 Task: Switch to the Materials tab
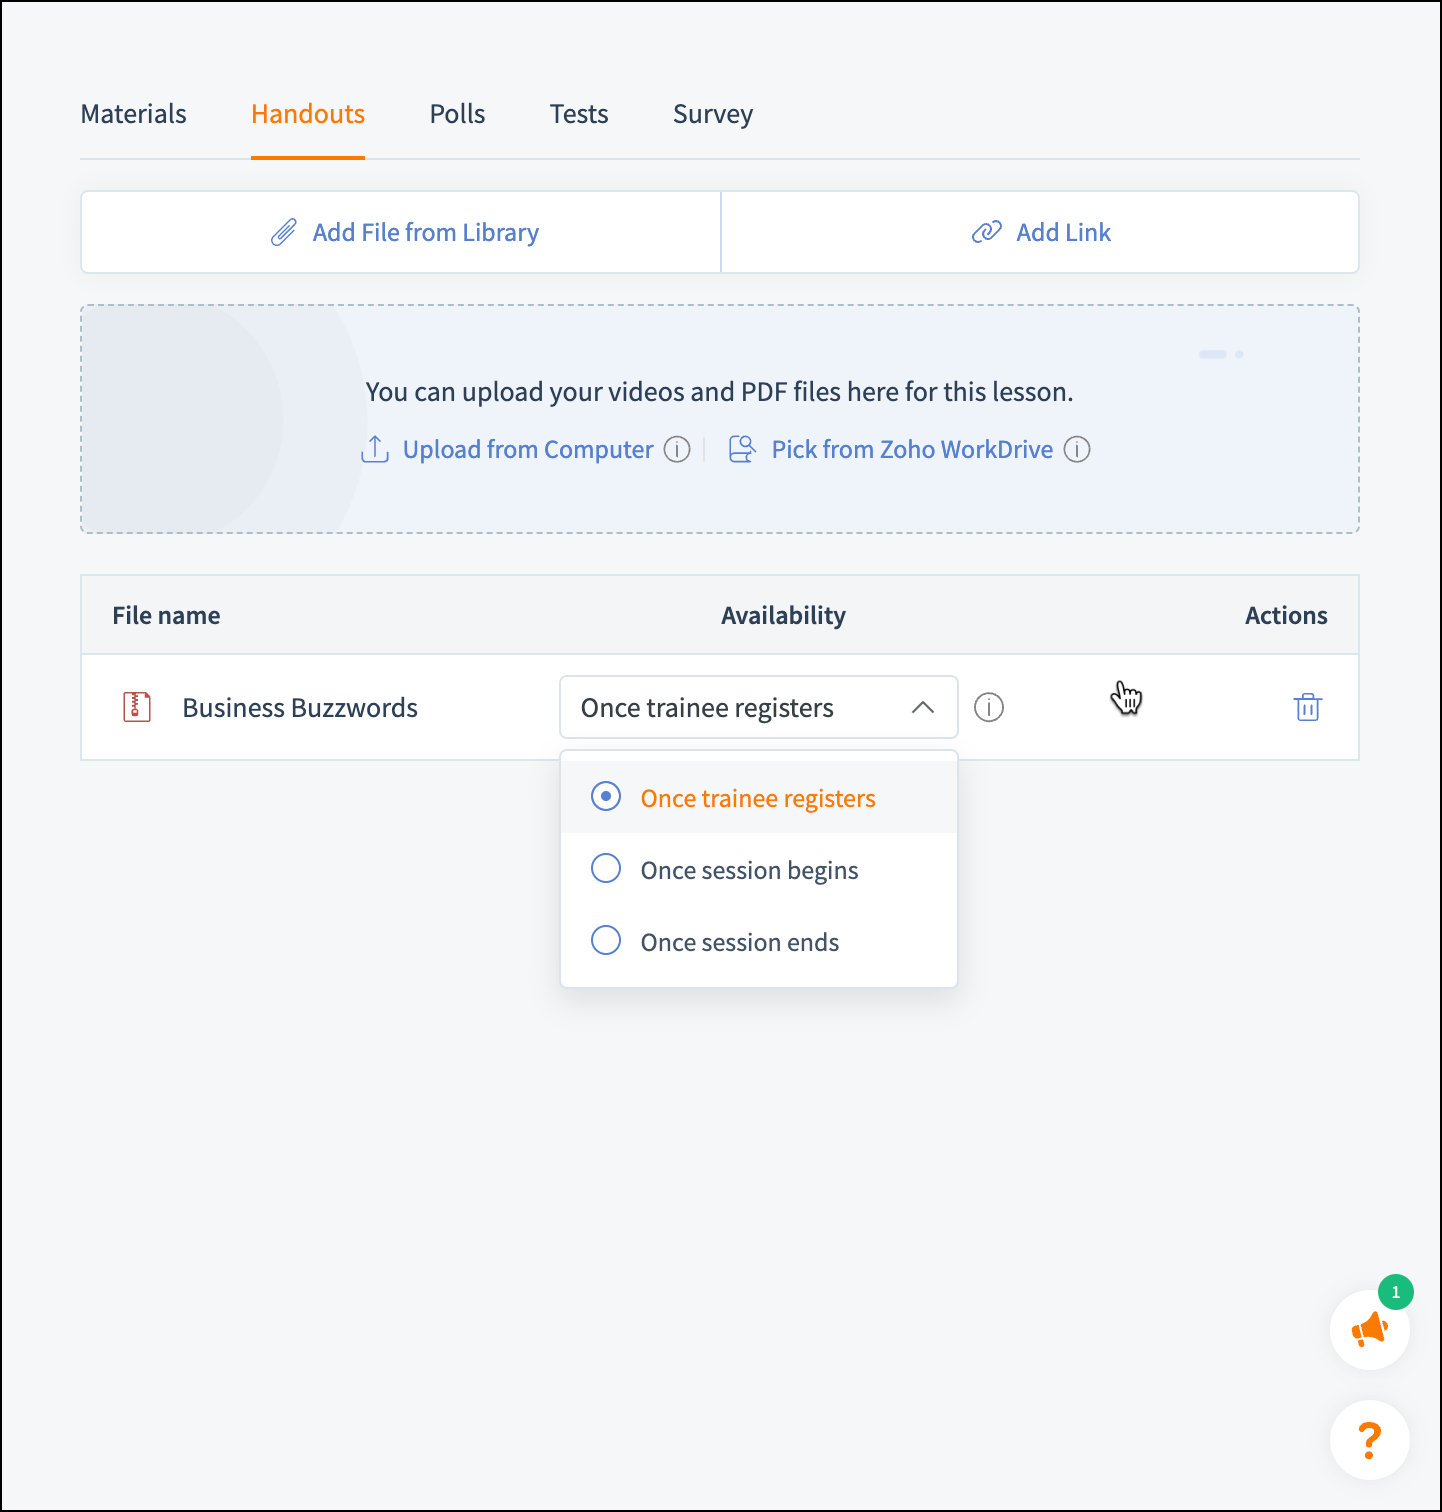[133, 114]
